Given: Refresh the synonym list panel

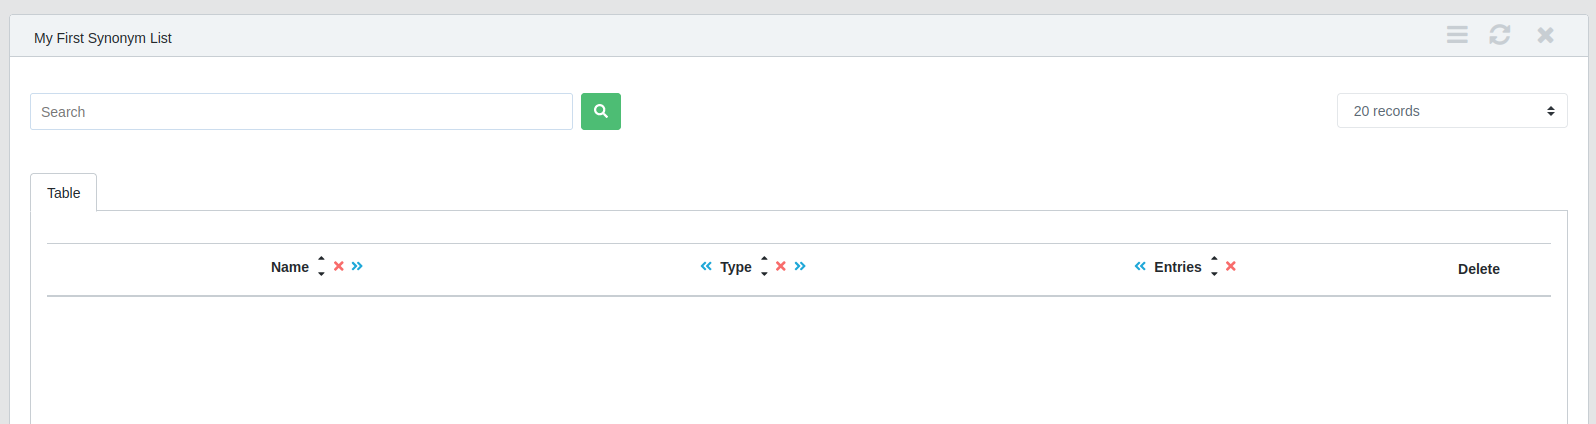Looking at the screenshot, I should [x=1499, y=35].
